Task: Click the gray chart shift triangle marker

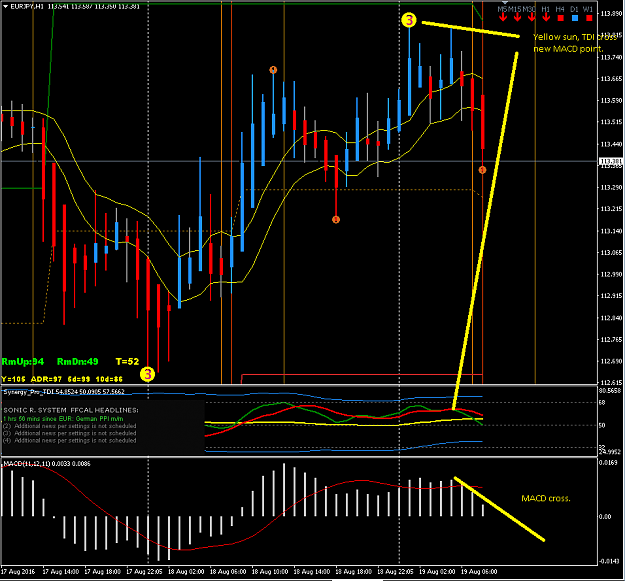Action: click(505, 2)
